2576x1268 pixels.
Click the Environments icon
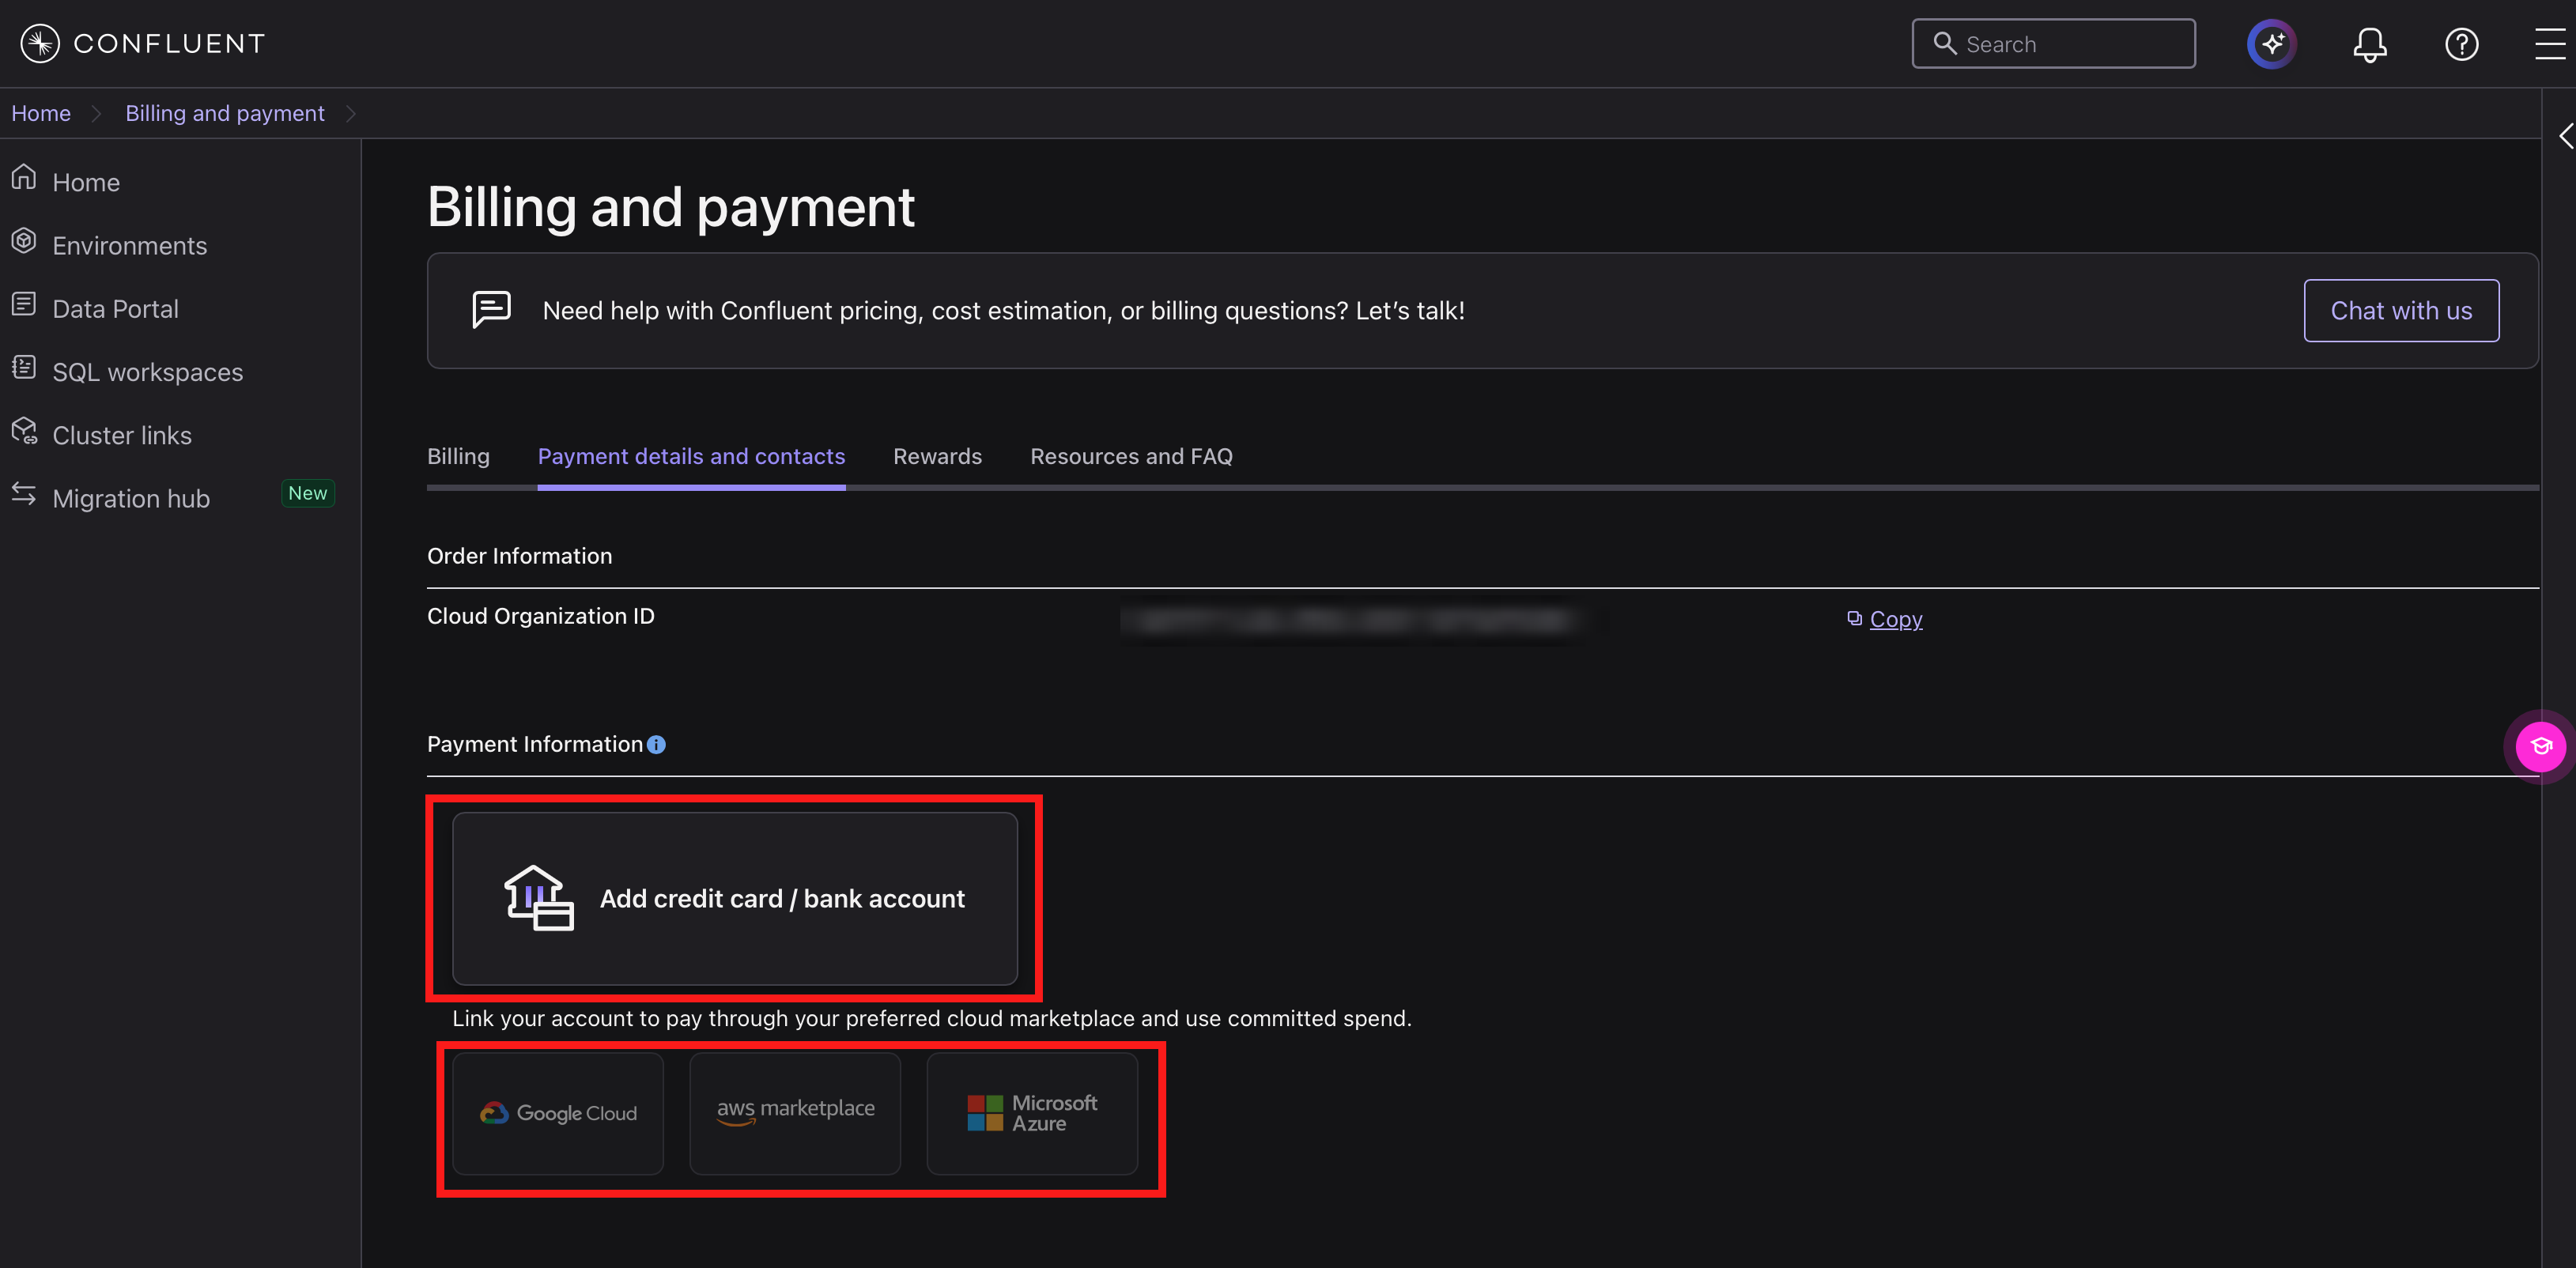click(x=24, y=241)
